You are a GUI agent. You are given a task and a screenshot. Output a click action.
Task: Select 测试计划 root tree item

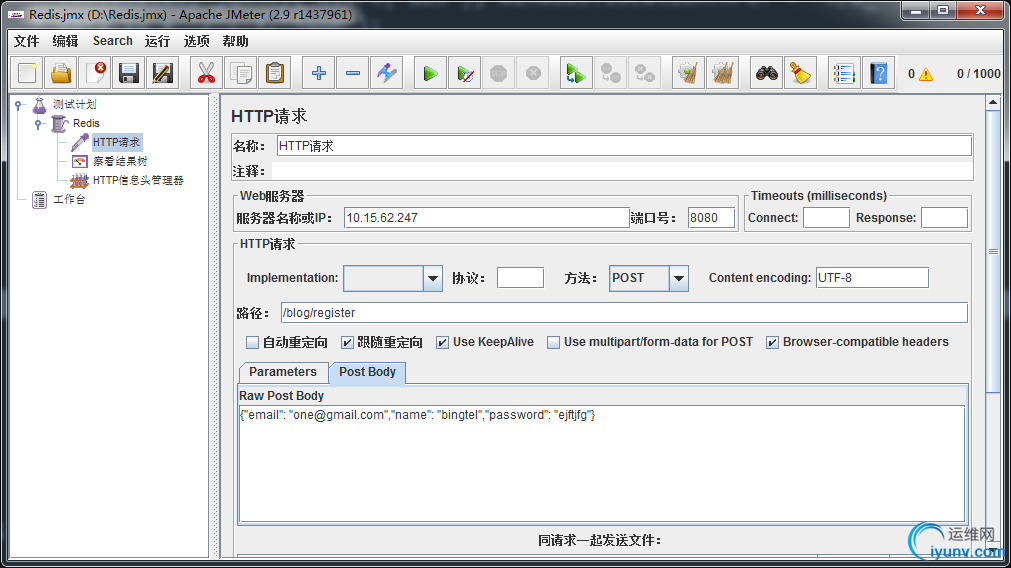[x=75, y=104]
